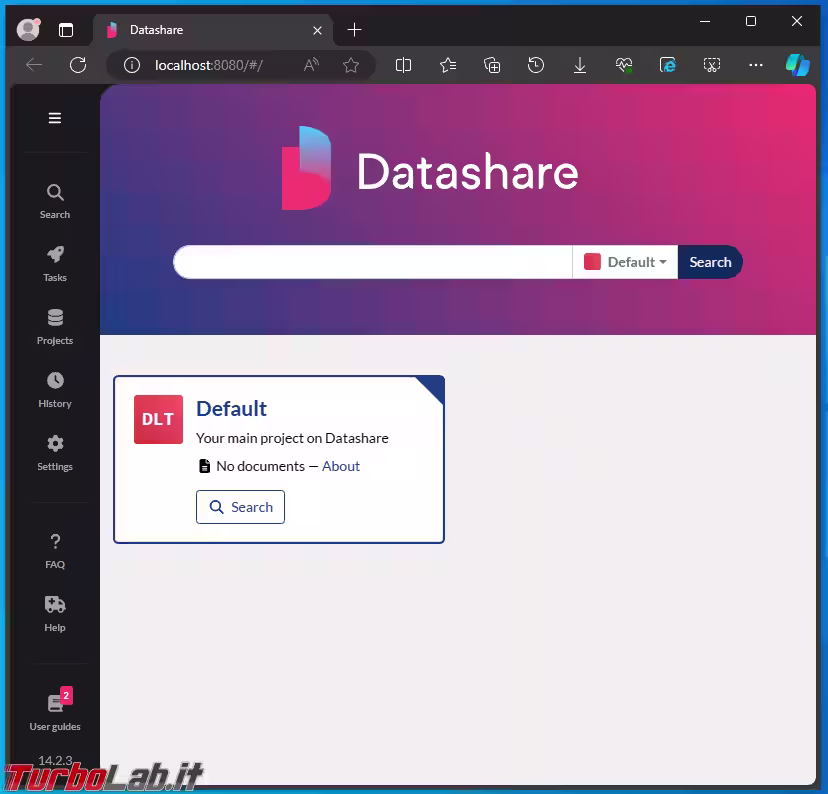Go back with the browser back arrow
828x794 pixels.
(34, 65)
